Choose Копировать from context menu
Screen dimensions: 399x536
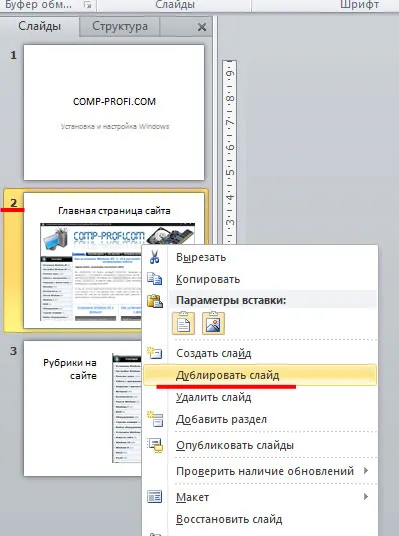tap(260, 279)
